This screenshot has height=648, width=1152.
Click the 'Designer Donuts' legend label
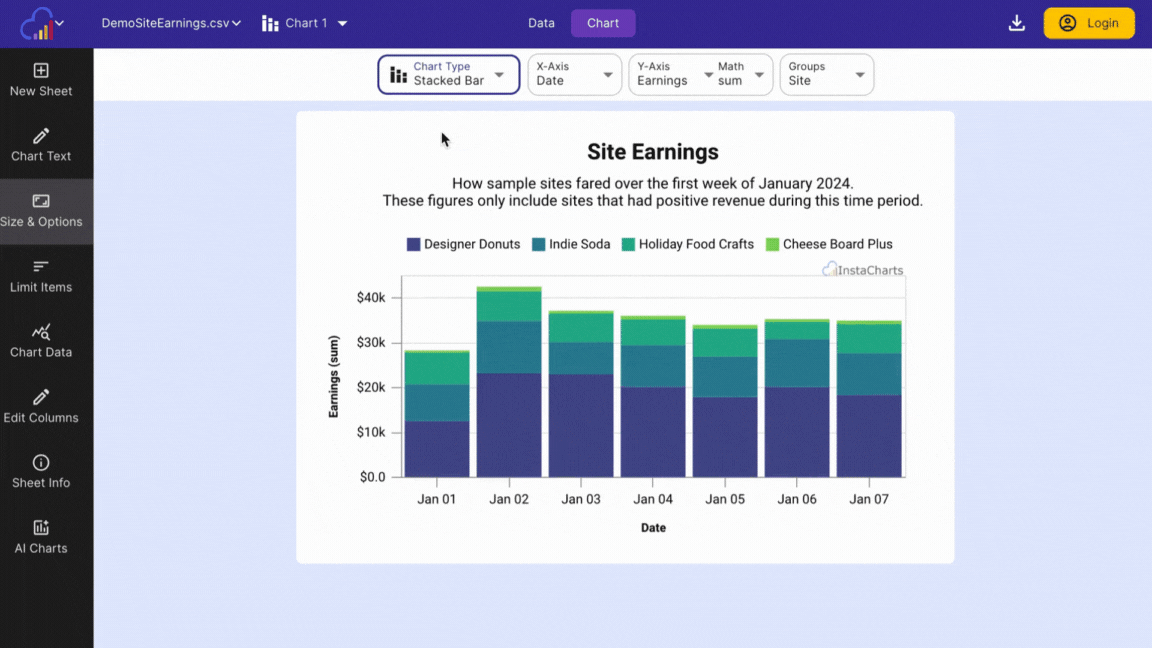[x=472, y=245]
